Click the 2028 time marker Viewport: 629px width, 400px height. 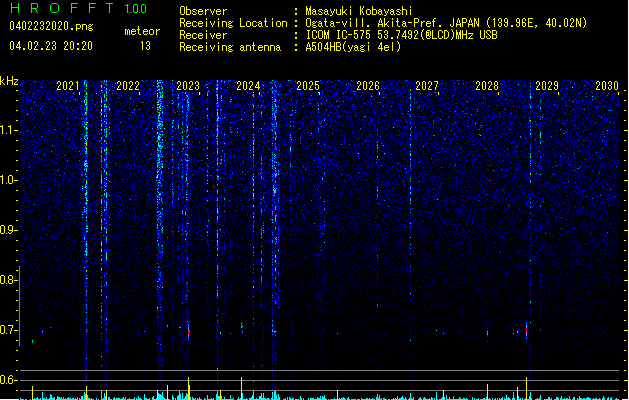pos(487,86)
